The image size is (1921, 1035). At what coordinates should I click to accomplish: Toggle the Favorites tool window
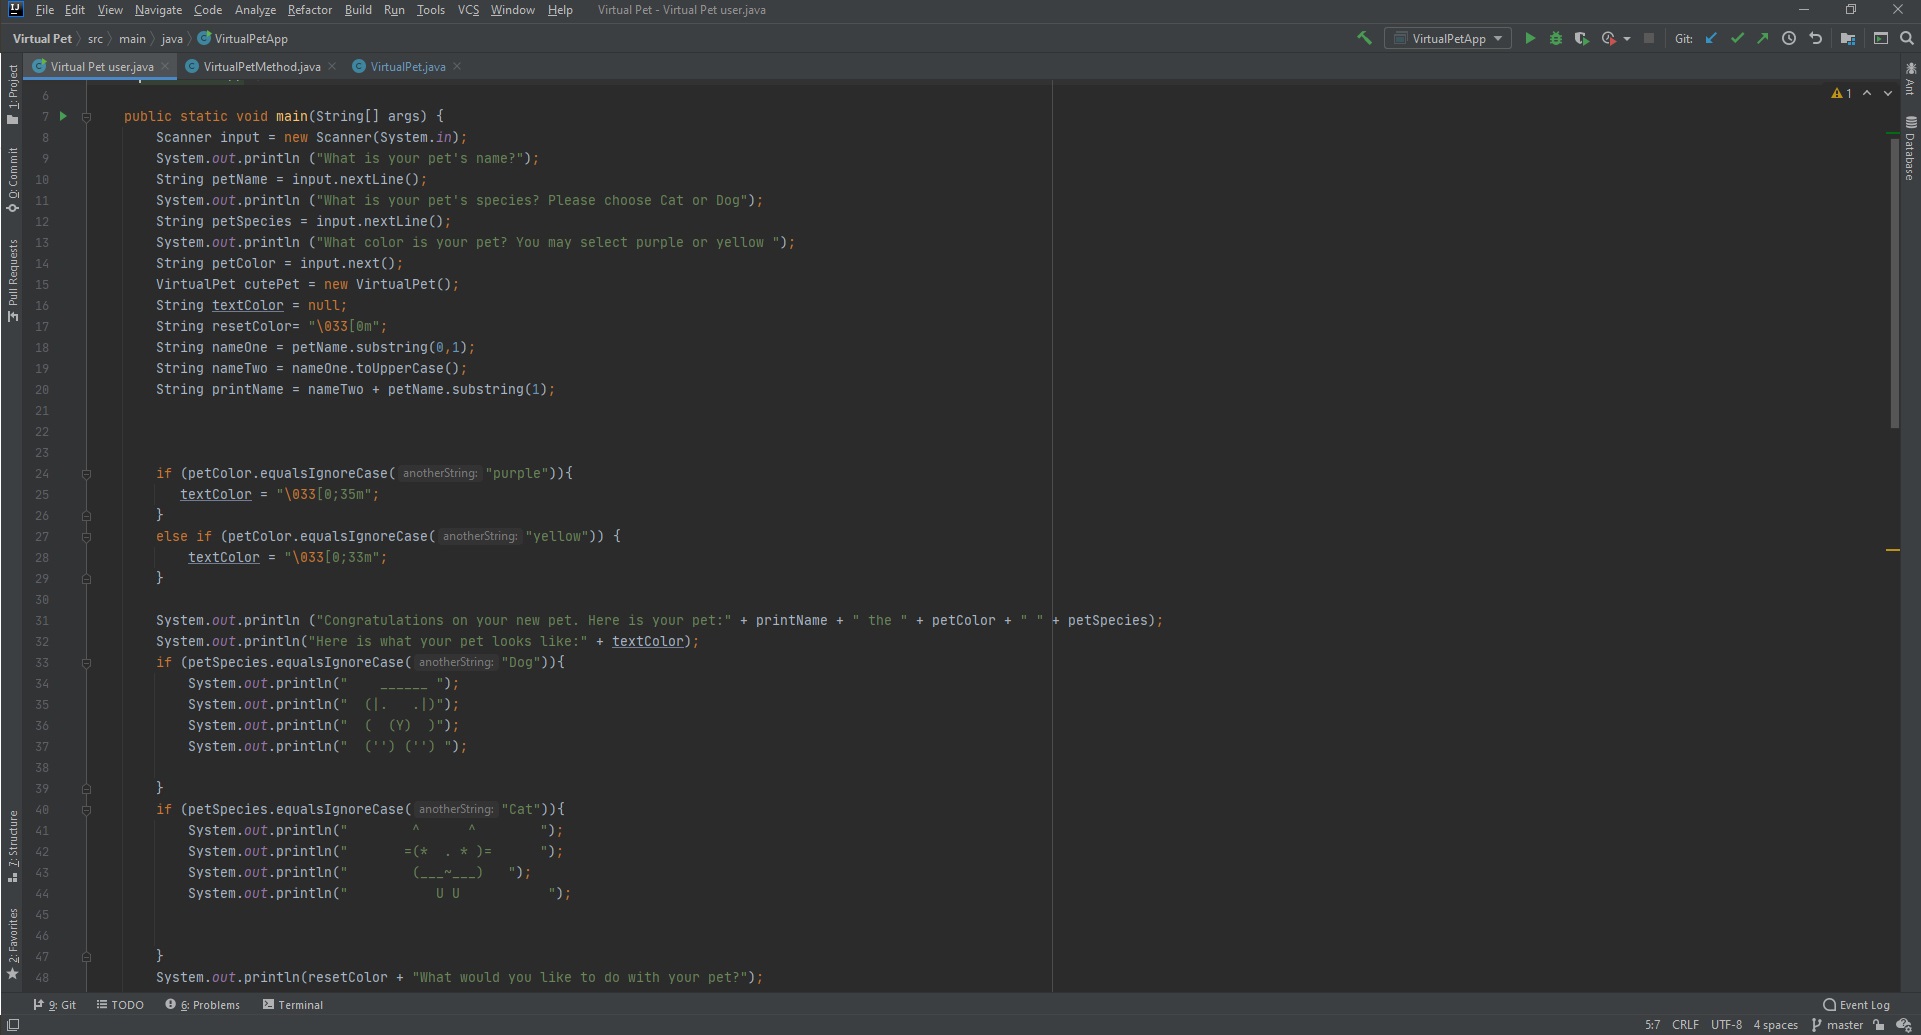click(x=12, y=943)
